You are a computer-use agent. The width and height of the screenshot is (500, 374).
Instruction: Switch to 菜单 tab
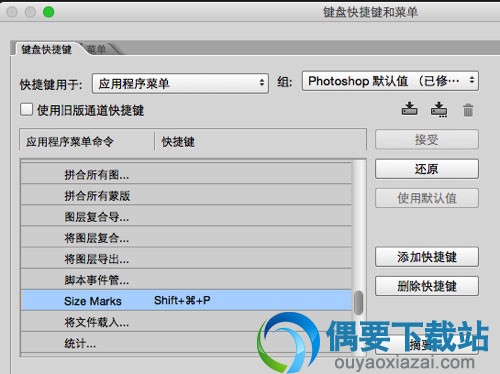(x=97, y=50)
